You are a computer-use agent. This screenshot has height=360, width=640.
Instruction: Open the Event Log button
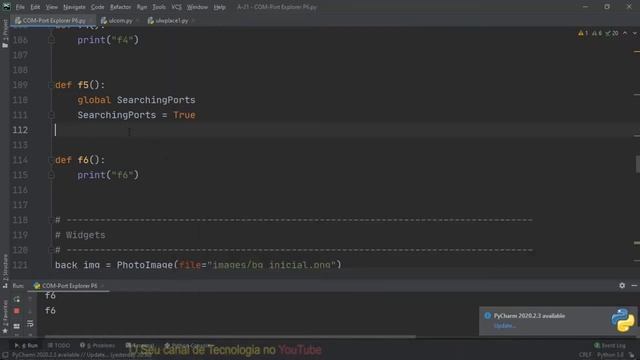[x=610, y=345]
